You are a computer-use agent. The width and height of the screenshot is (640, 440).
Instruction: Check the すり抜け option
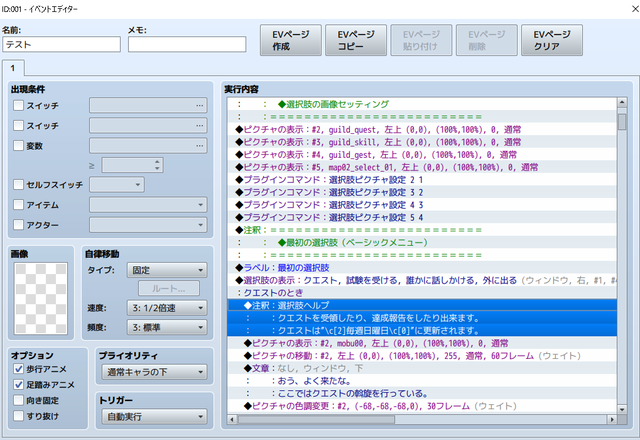[18, 416]
